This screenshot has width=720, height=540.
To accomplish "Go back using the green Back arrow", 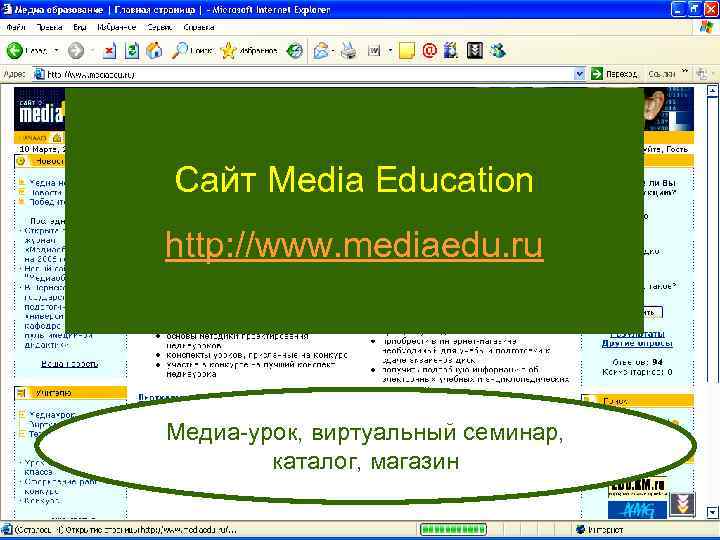I will pos(14,51).
